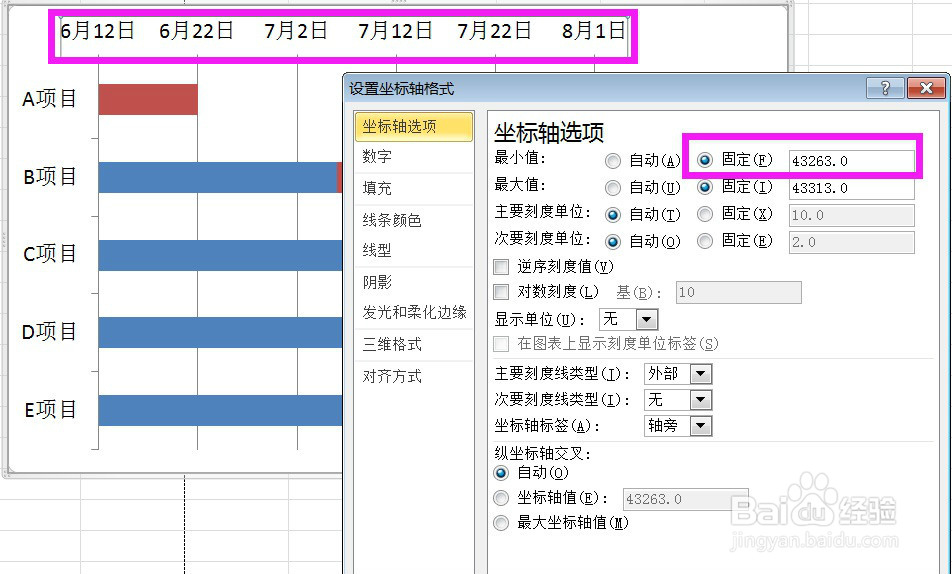
Task: Click the 8月1日 date axis label
Action: coord(593,30)
